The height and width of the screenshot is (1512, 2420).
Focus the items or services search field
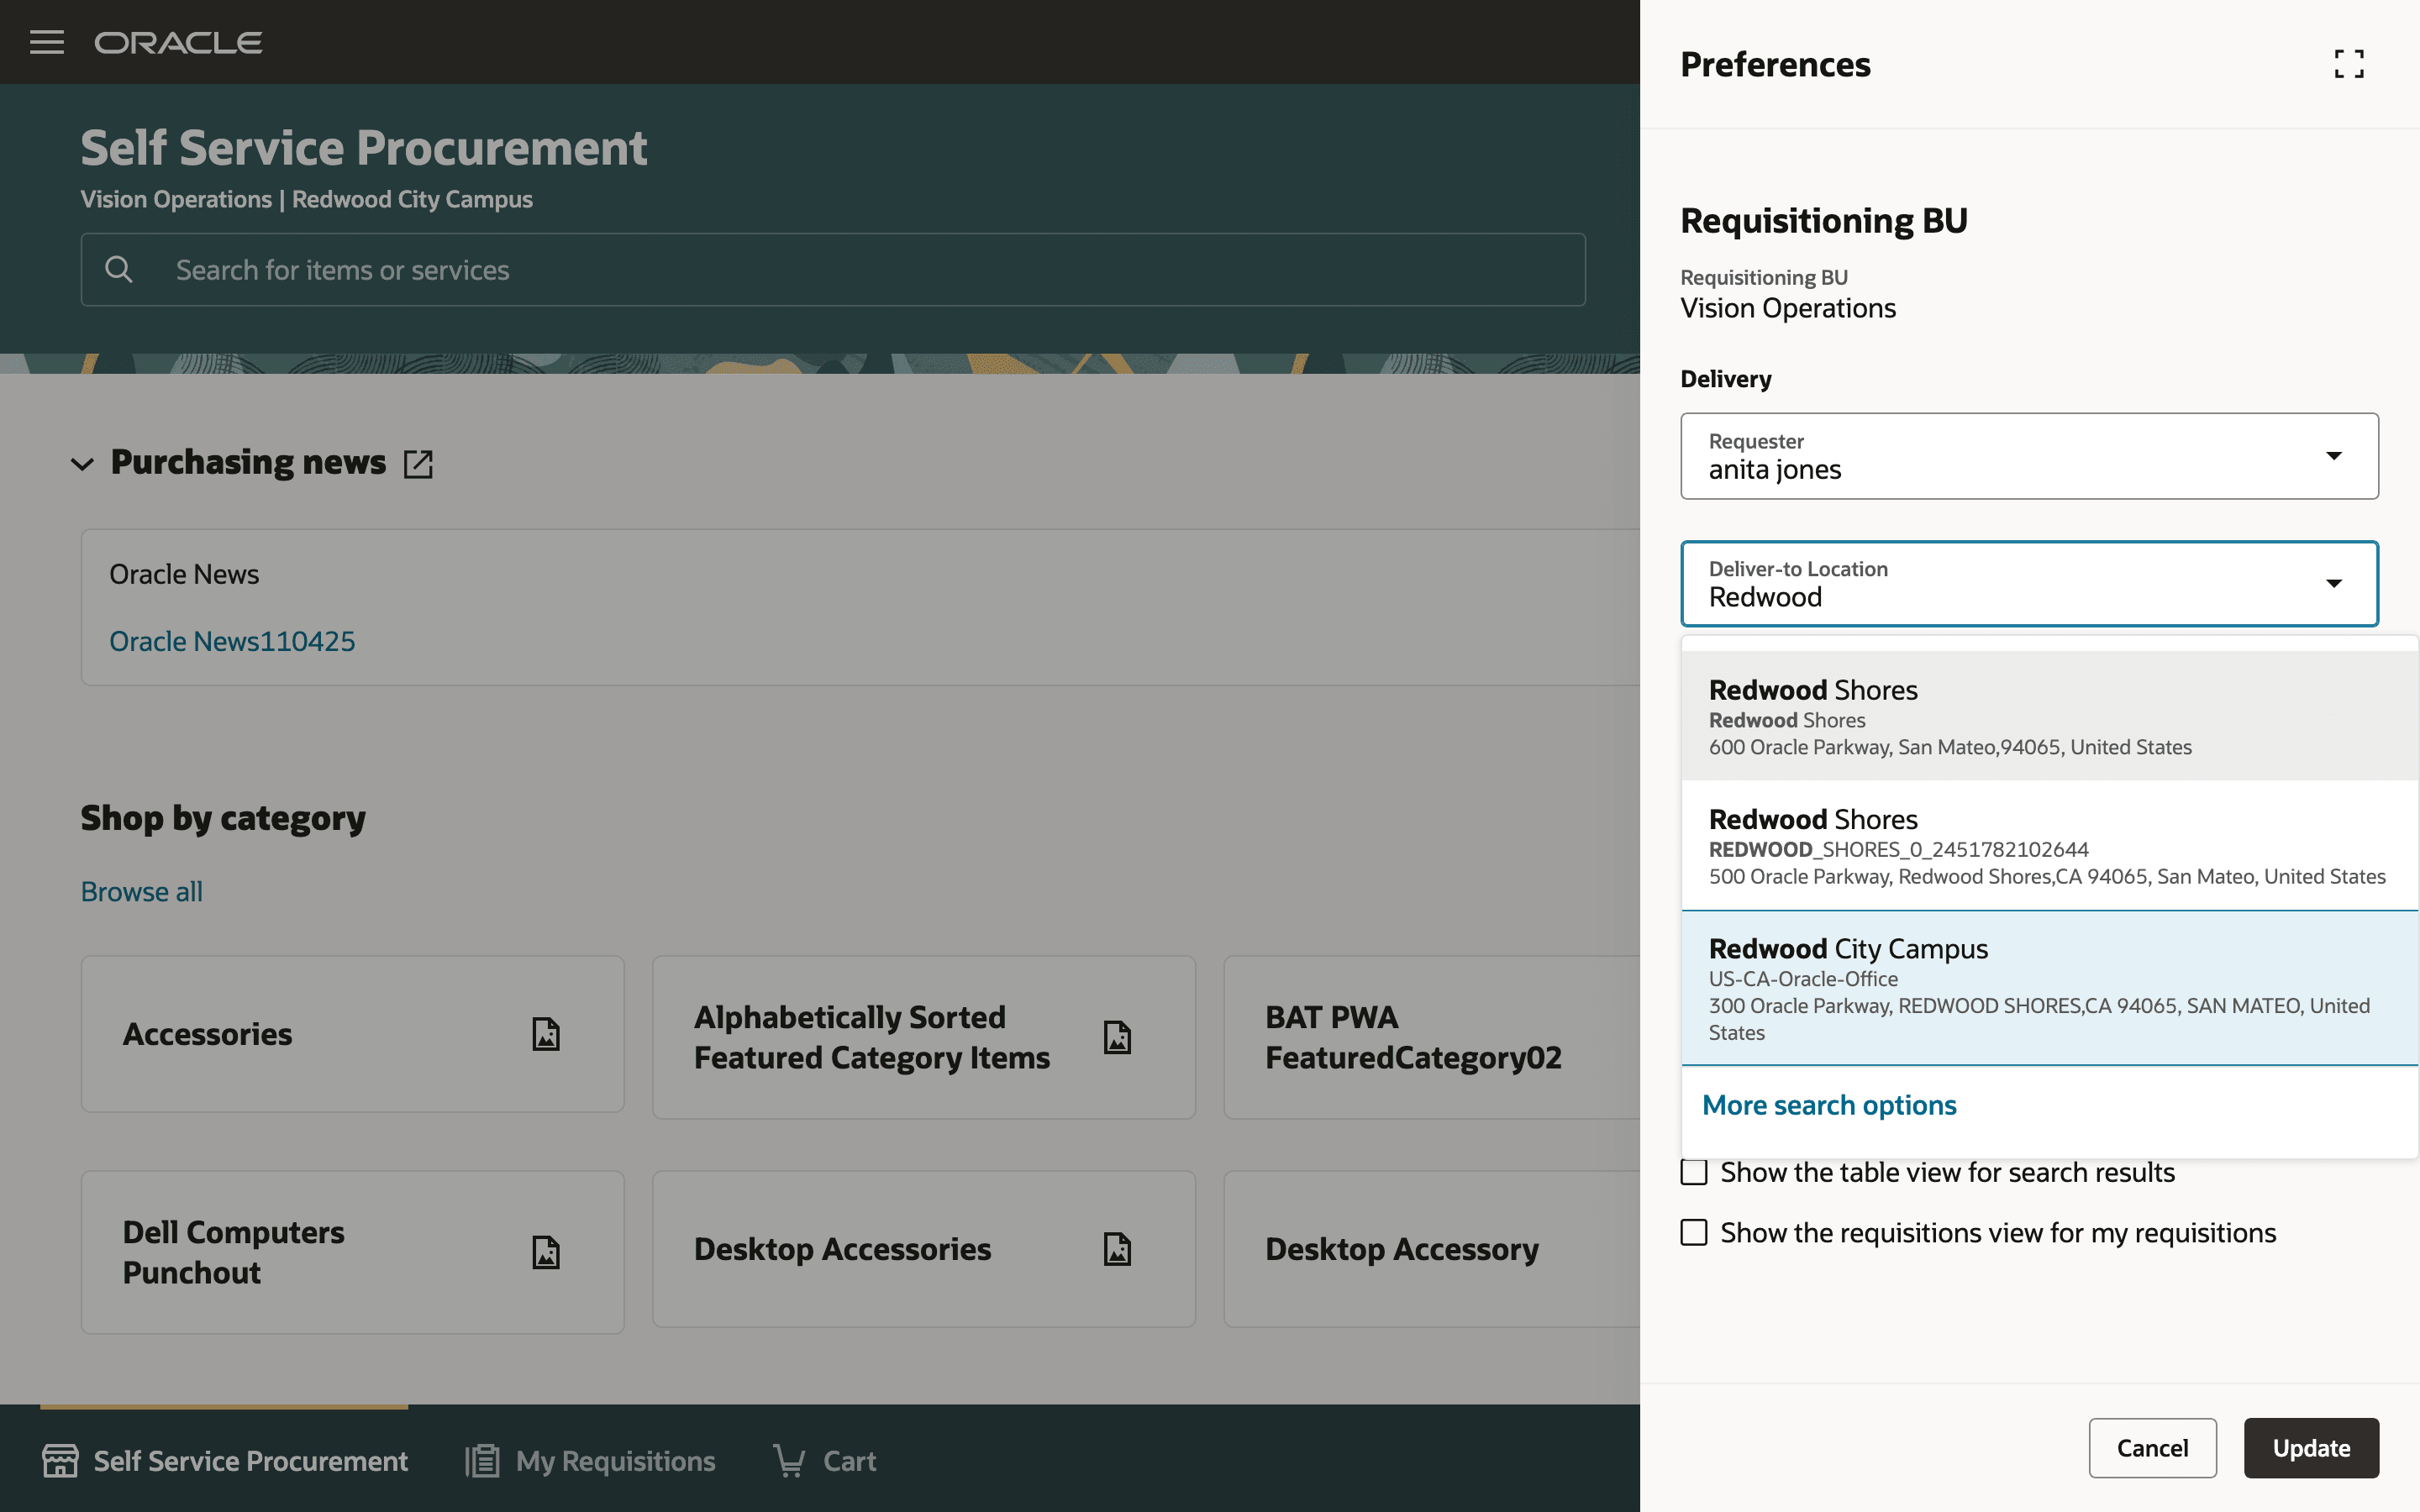click(x=860, y=270)
